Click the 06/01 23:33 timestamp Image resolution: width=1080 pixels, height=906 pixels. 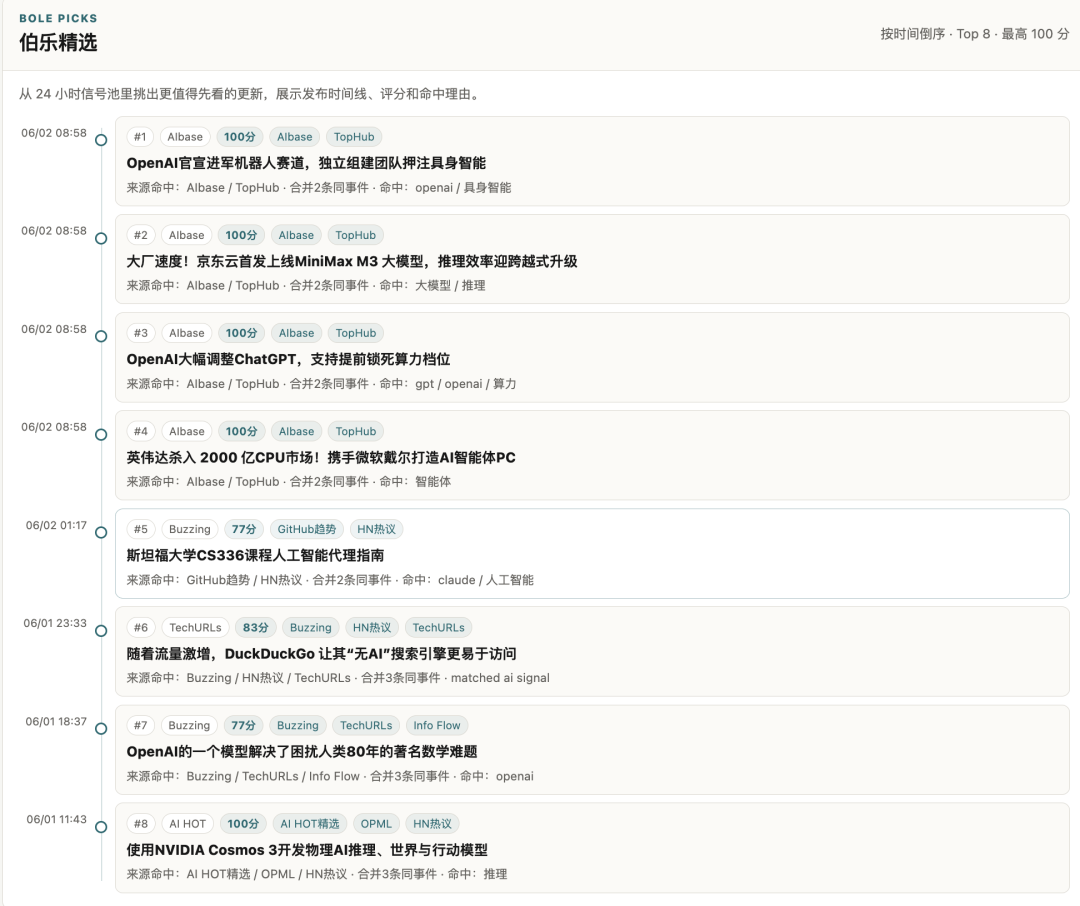(55, 624)
